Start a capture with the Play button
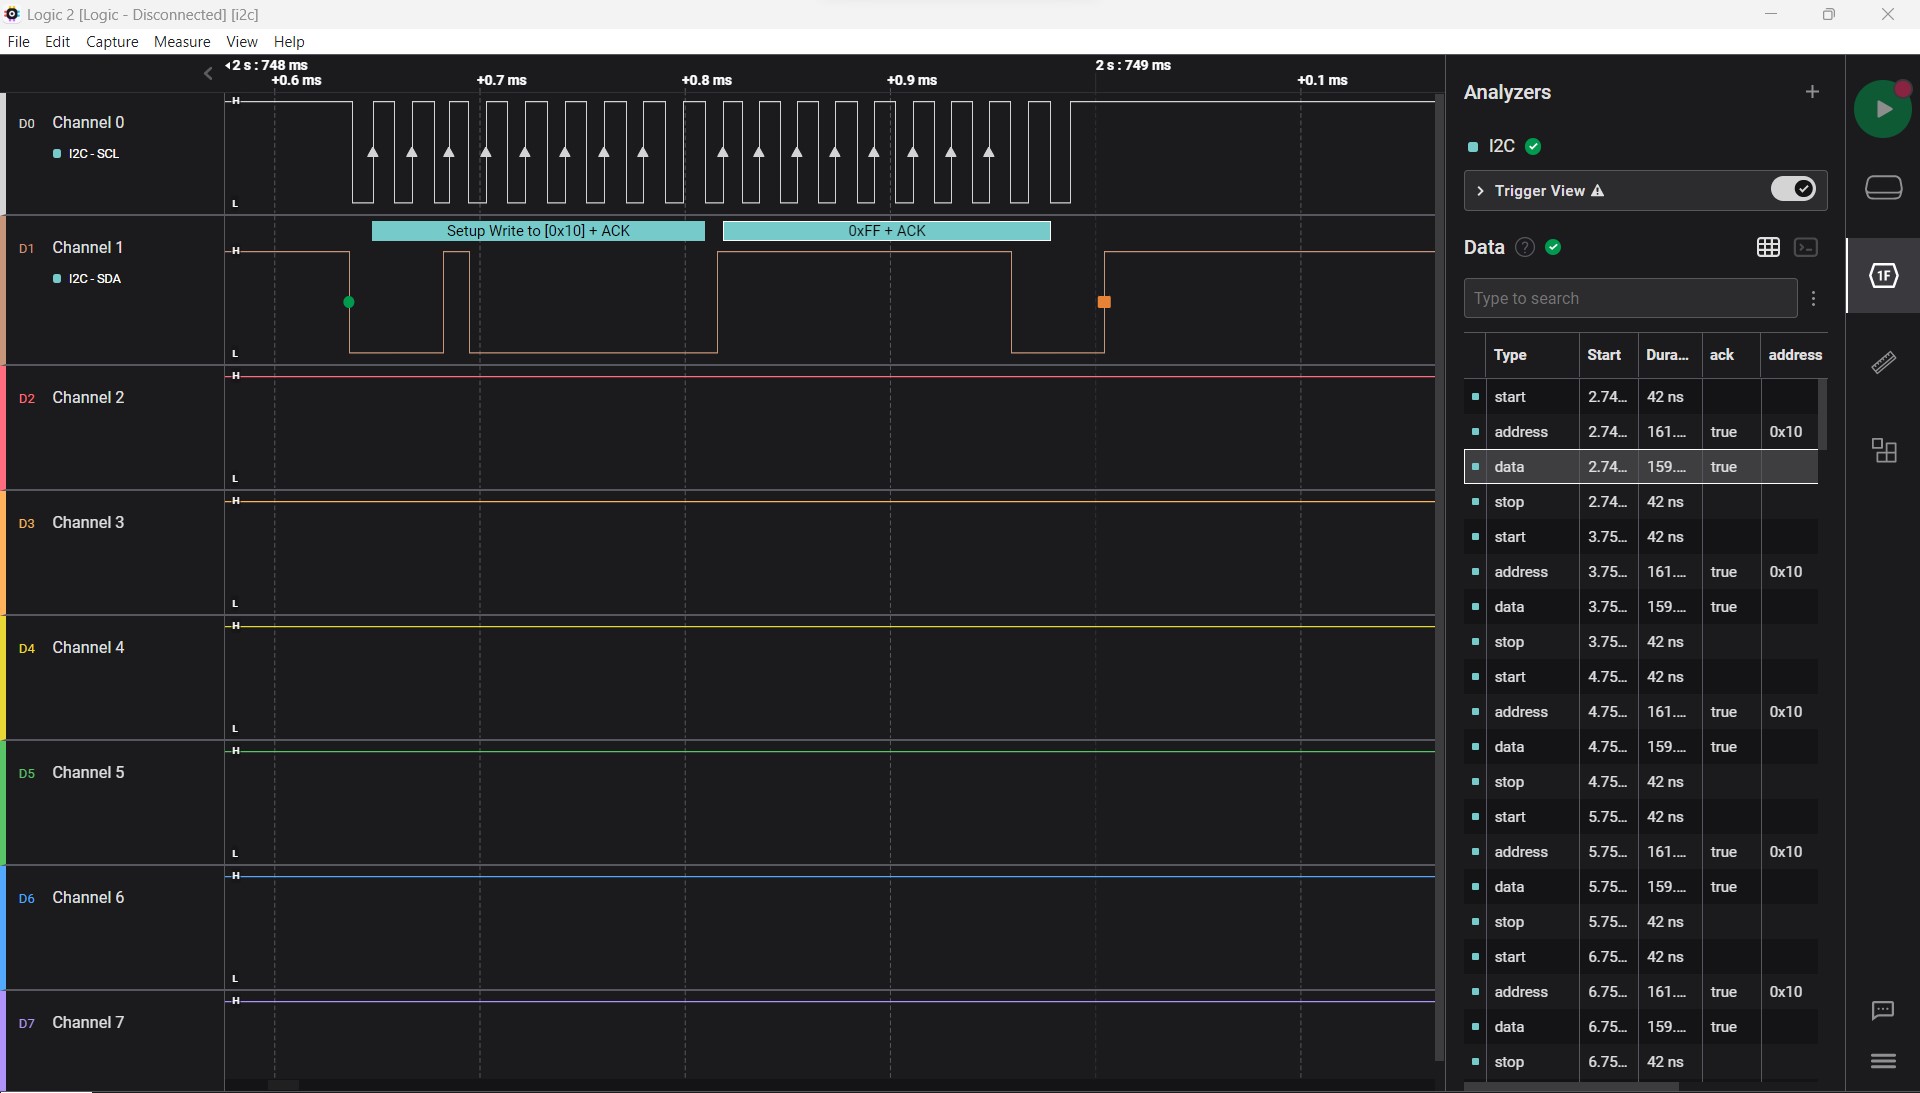This screenshot has height=1093, width=1920. click(x=1884, y=108)
